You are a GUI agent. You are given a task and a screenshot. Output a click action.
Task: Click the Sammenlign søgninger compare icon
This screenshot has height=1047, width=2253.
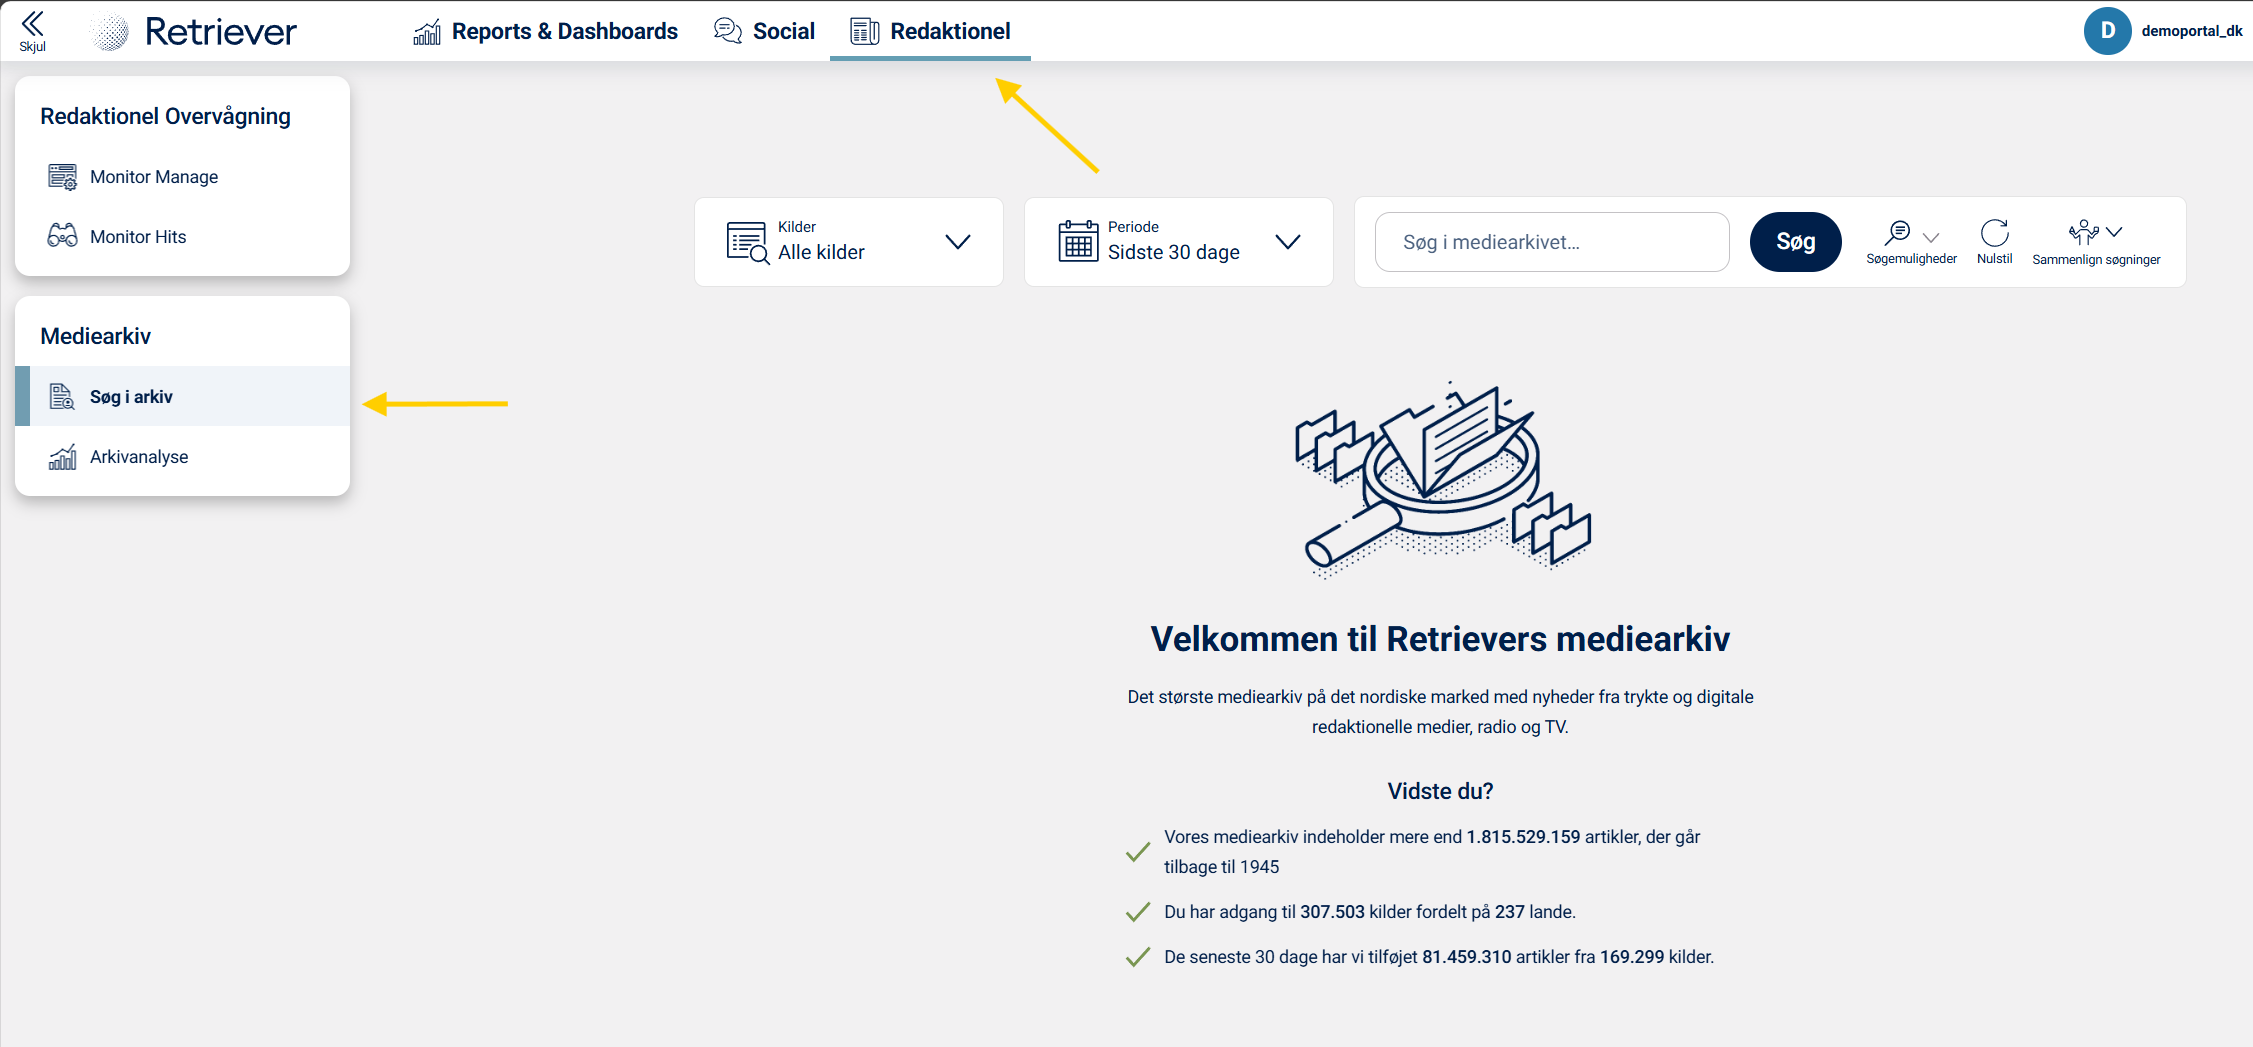pyautogui.click(x=2083, y=233)
